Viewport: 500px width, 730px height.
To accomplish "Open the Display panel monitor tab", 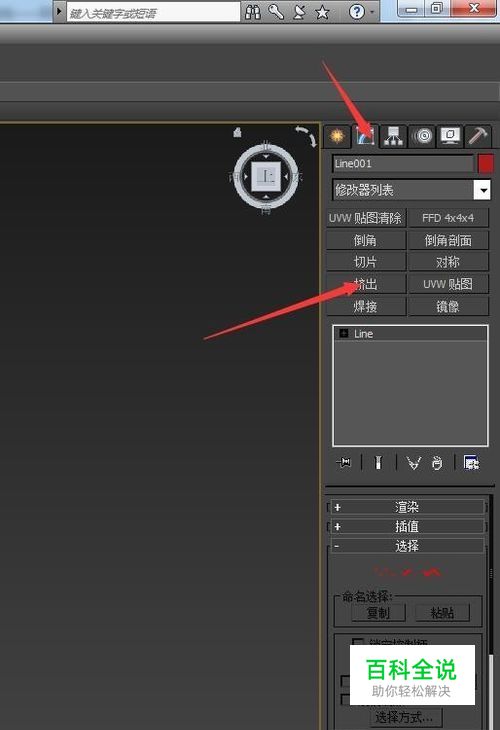I will coord(450,136).
